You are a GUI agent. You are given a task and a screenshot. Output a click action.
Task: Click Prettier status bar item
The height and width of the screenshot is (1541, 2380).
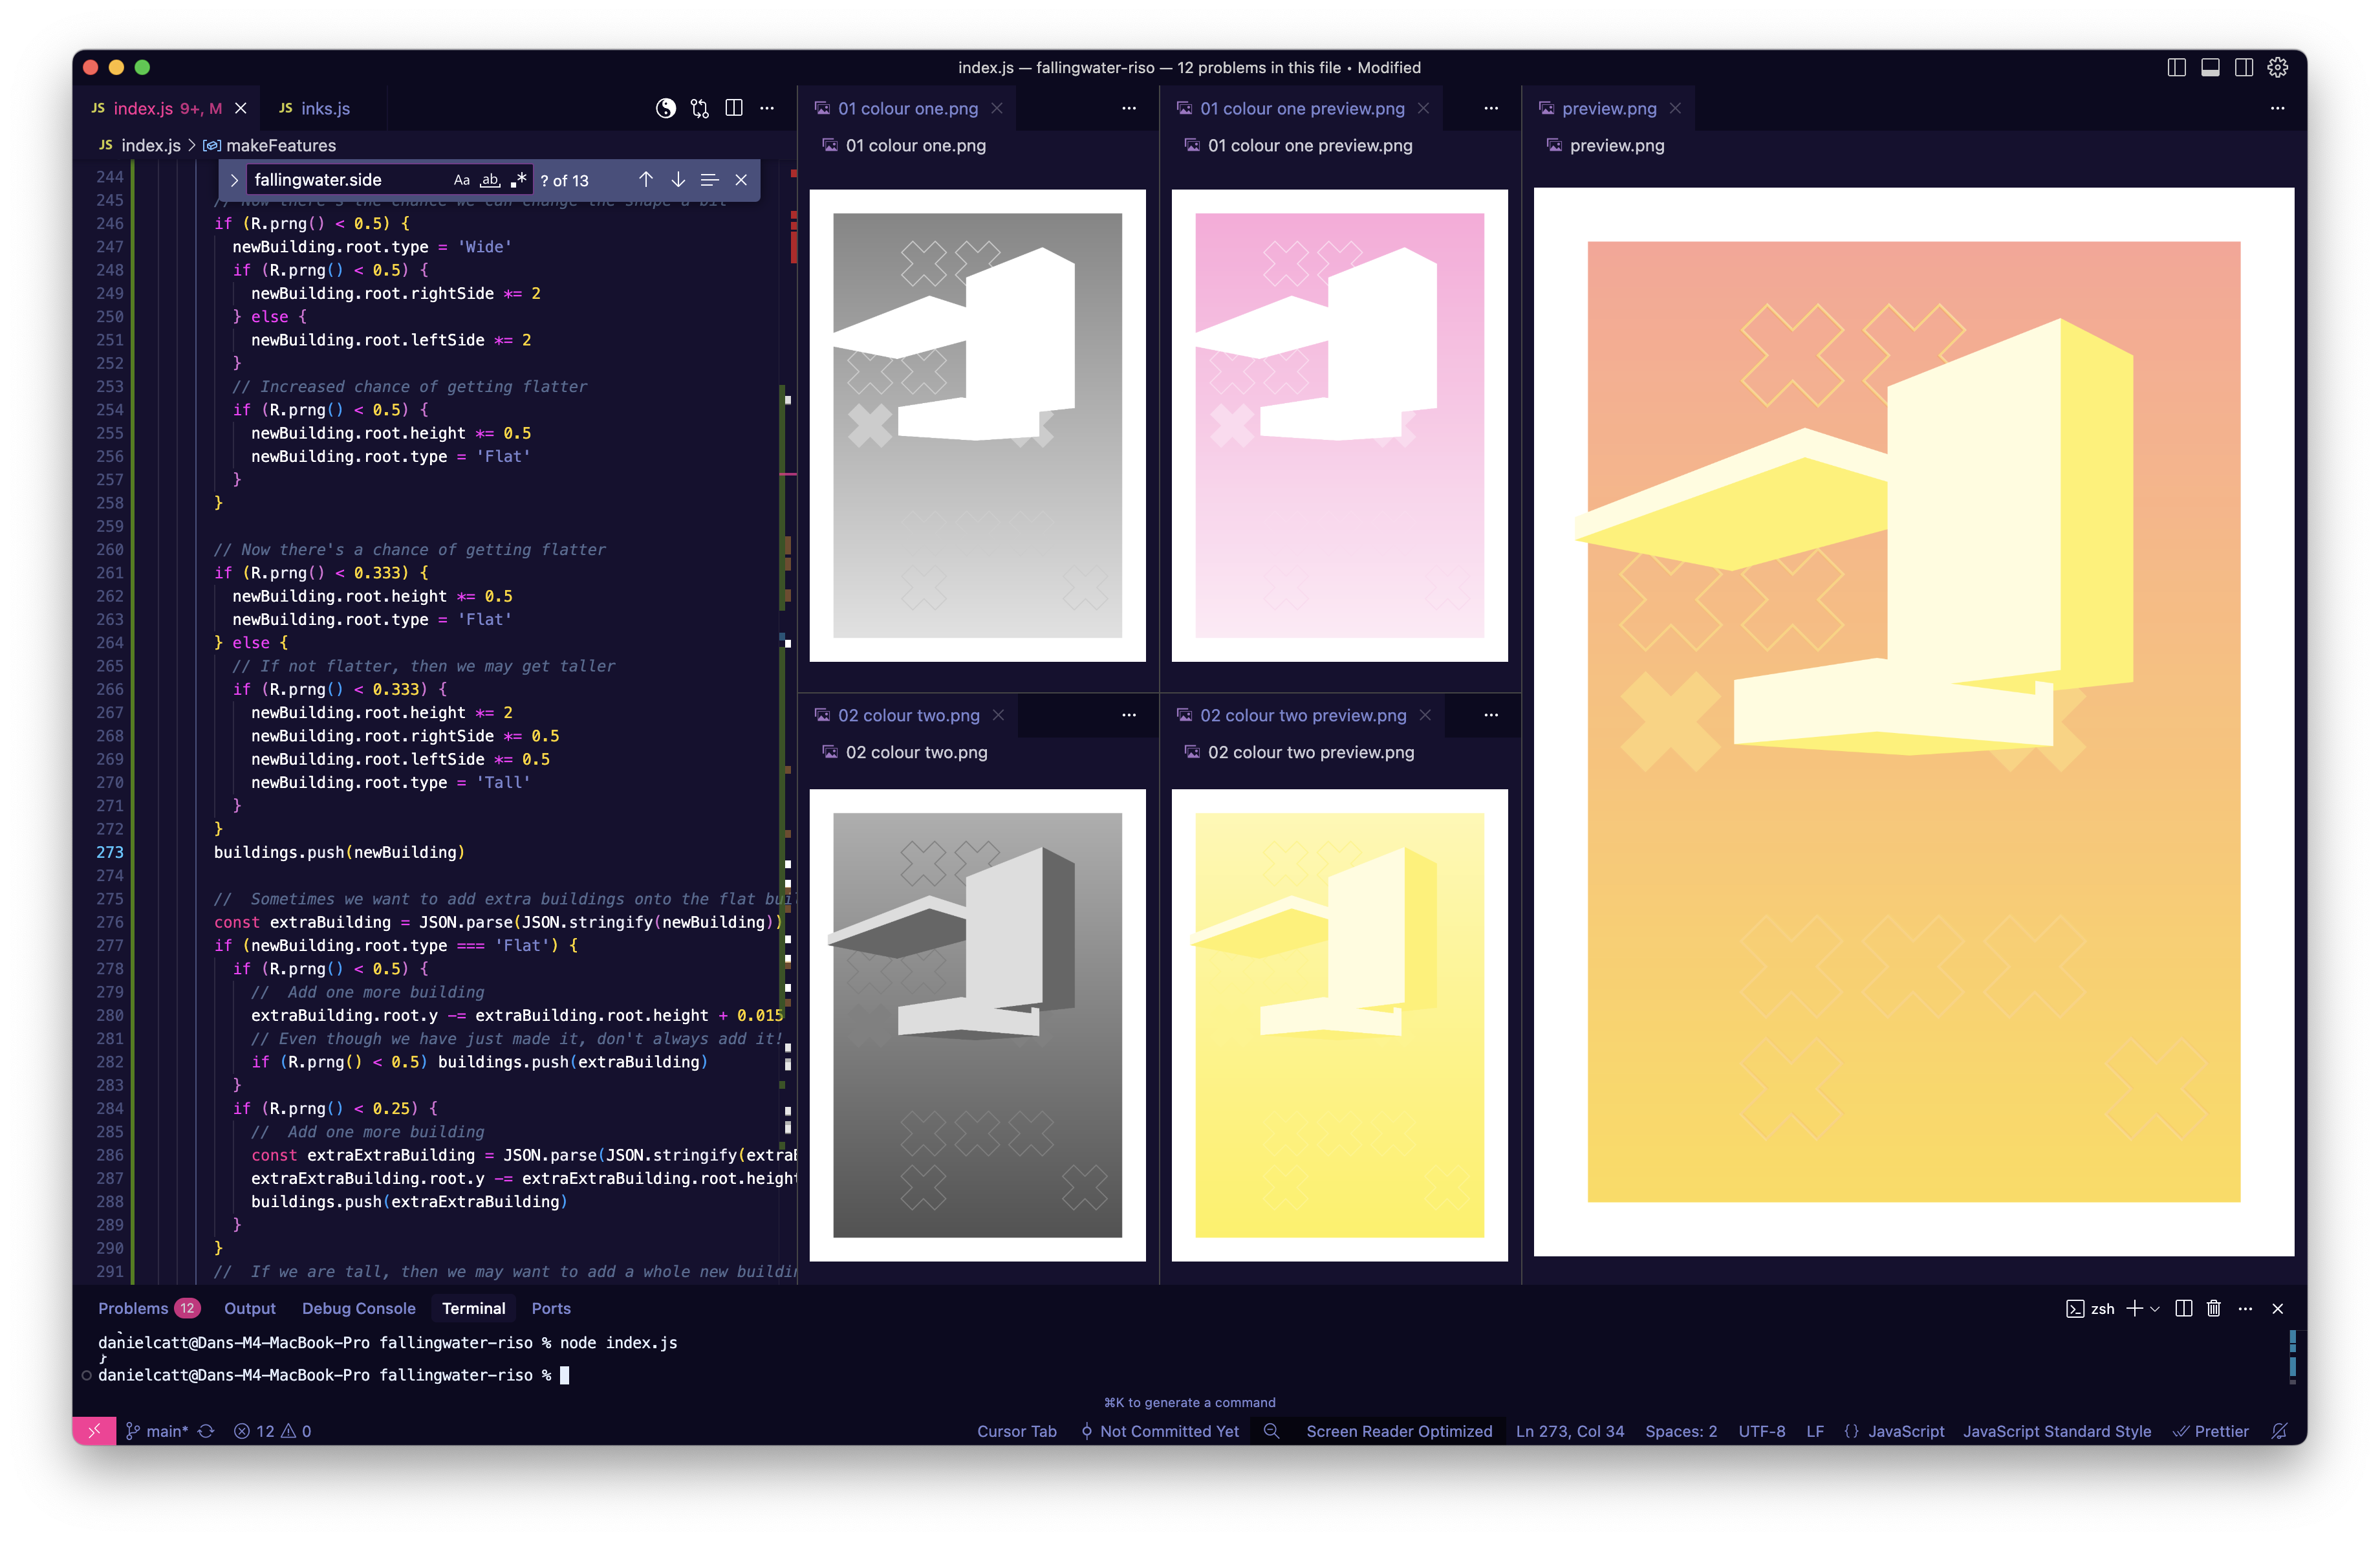point(2210,1431)
